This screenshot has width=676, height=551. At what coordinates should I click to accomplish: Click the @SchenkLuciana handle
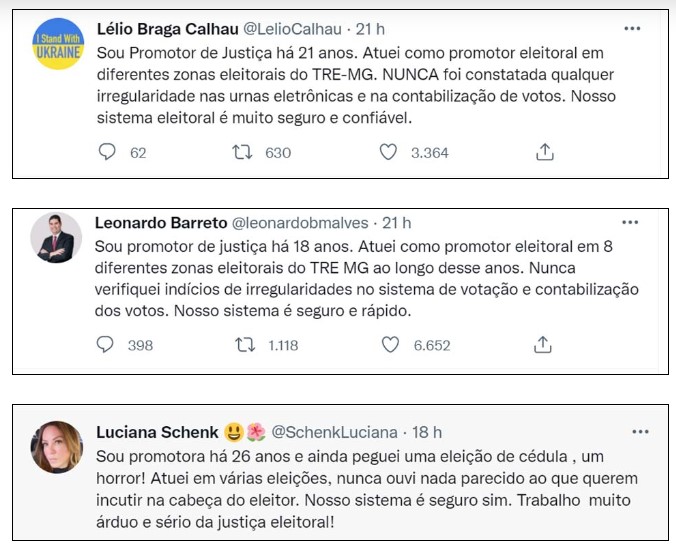329,432
